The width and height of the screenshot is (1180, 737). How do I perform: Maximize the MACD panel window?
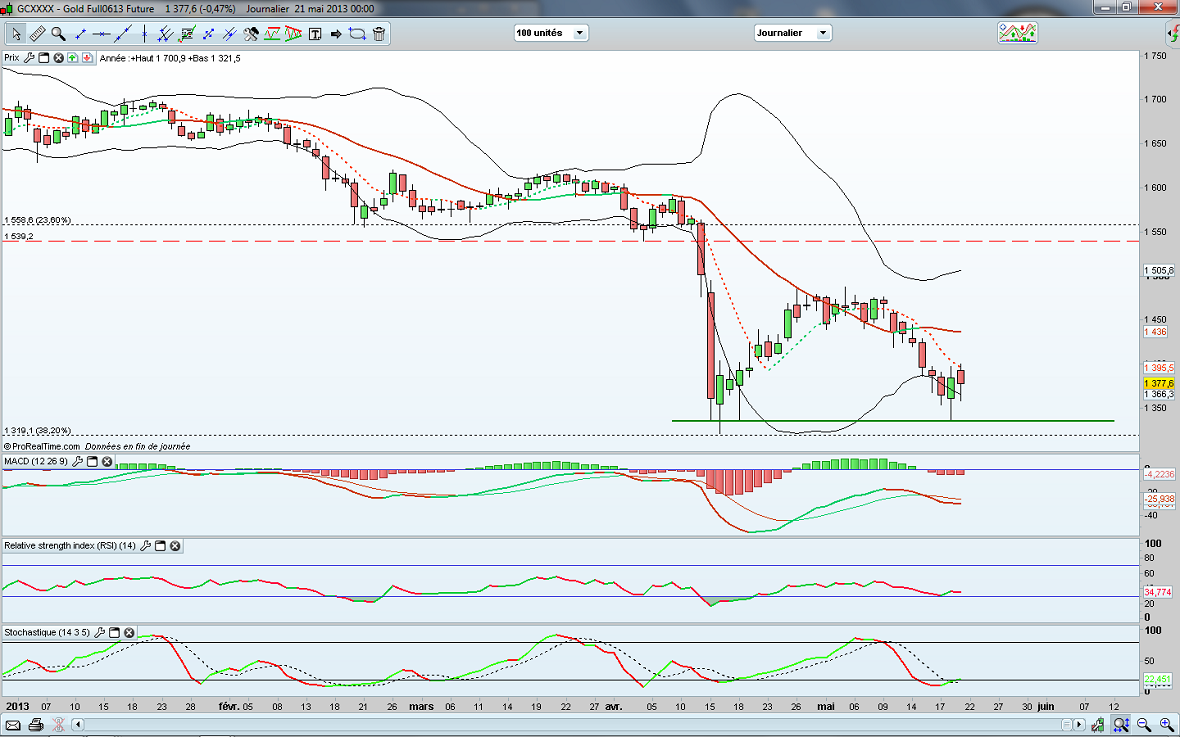click(x=92, y=461)
